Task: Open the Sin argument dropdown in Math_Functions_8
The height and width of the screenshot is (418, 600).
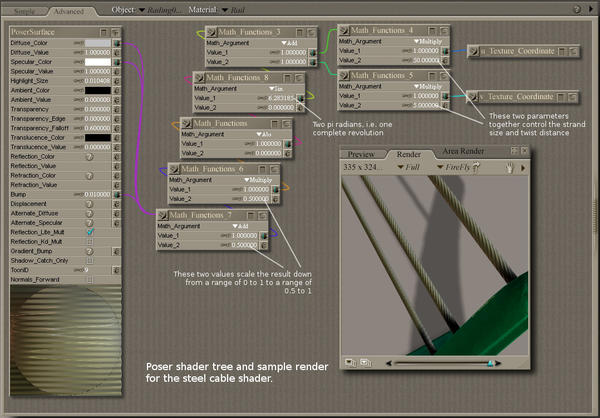Action: (x=276, y=88)
